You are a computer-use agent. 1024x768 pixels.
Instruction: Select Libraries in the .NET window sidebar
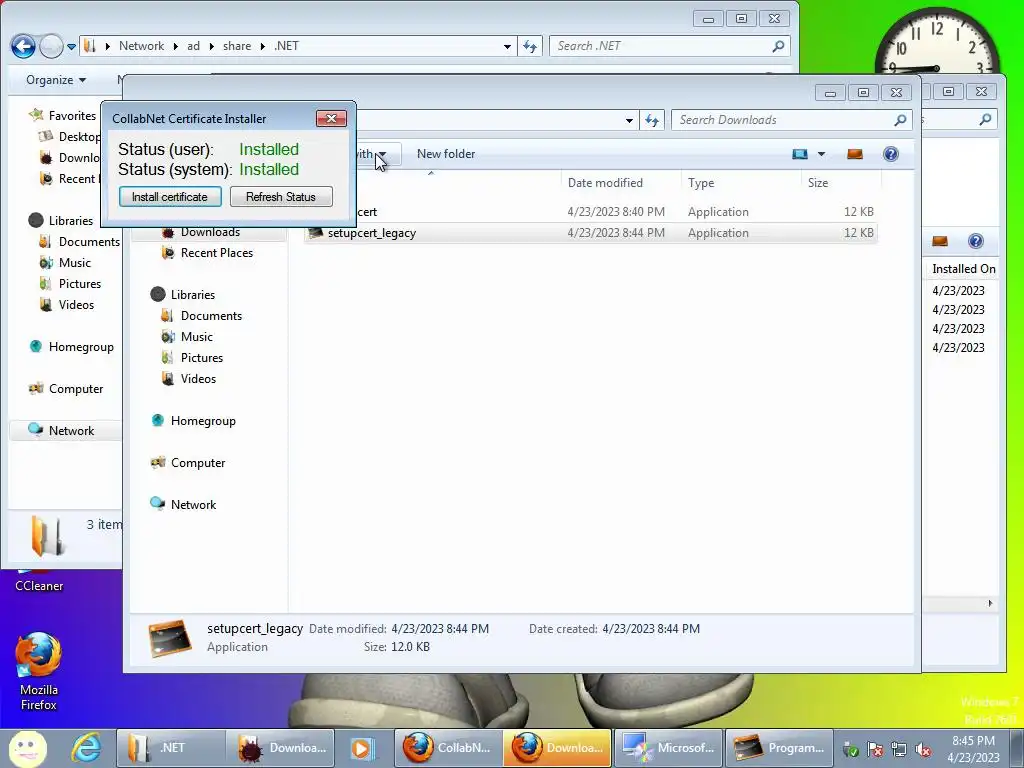click(71, 221)
